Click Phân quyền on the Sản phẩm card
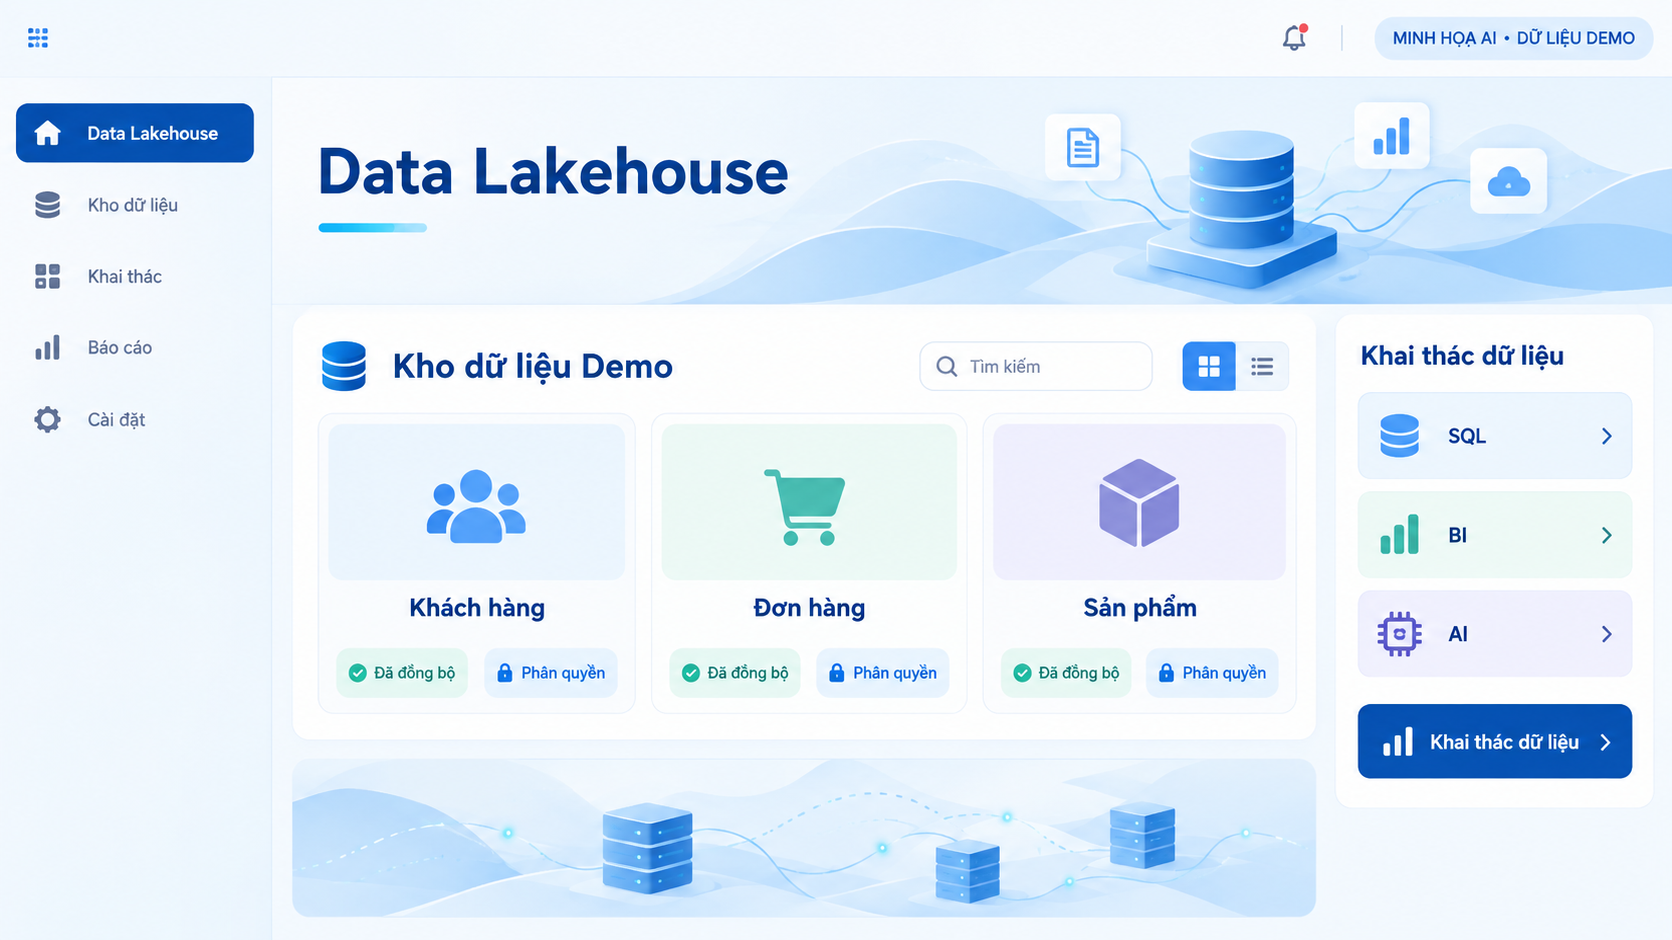Screen dimensions: 1672x940 click(x=1212, y=673)
